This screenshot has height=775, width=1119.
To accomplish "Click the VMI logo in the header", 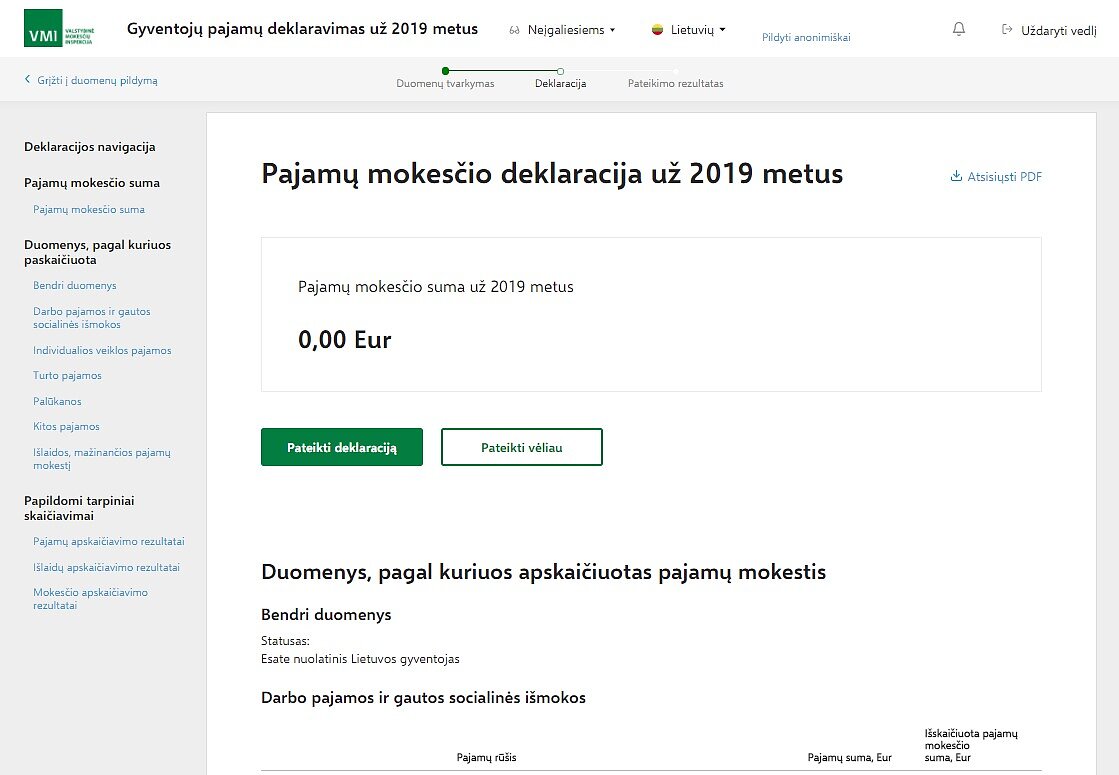I will tap(44, 30).
